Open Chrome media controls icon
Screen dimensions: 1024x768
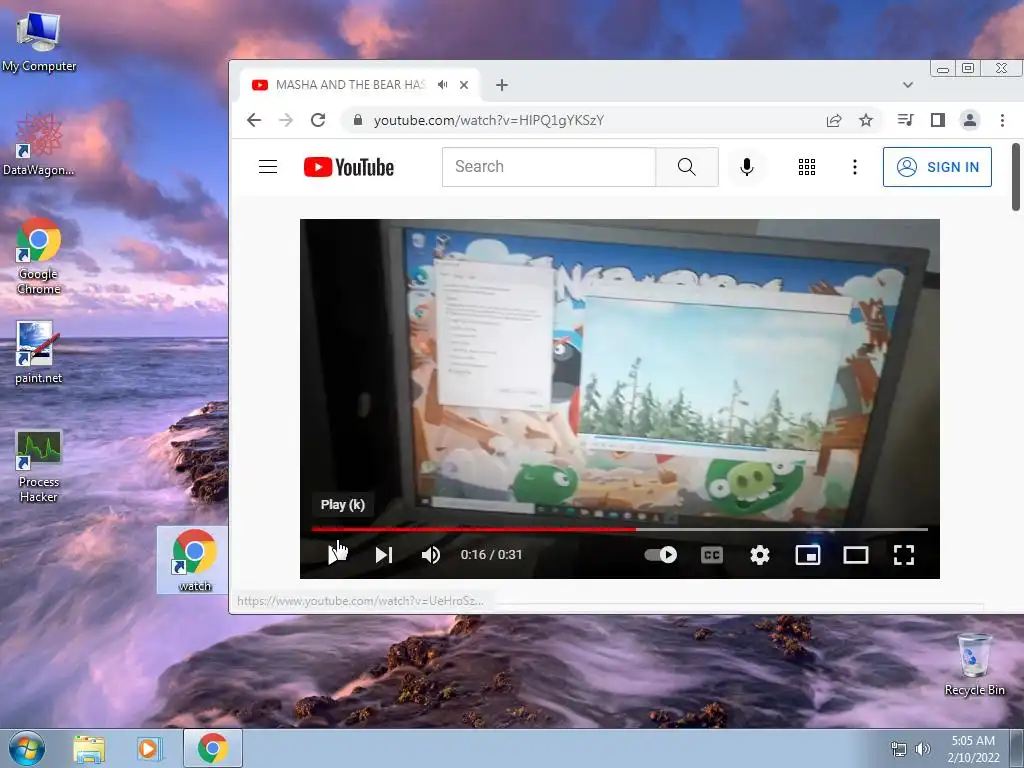tap(905, 120)
